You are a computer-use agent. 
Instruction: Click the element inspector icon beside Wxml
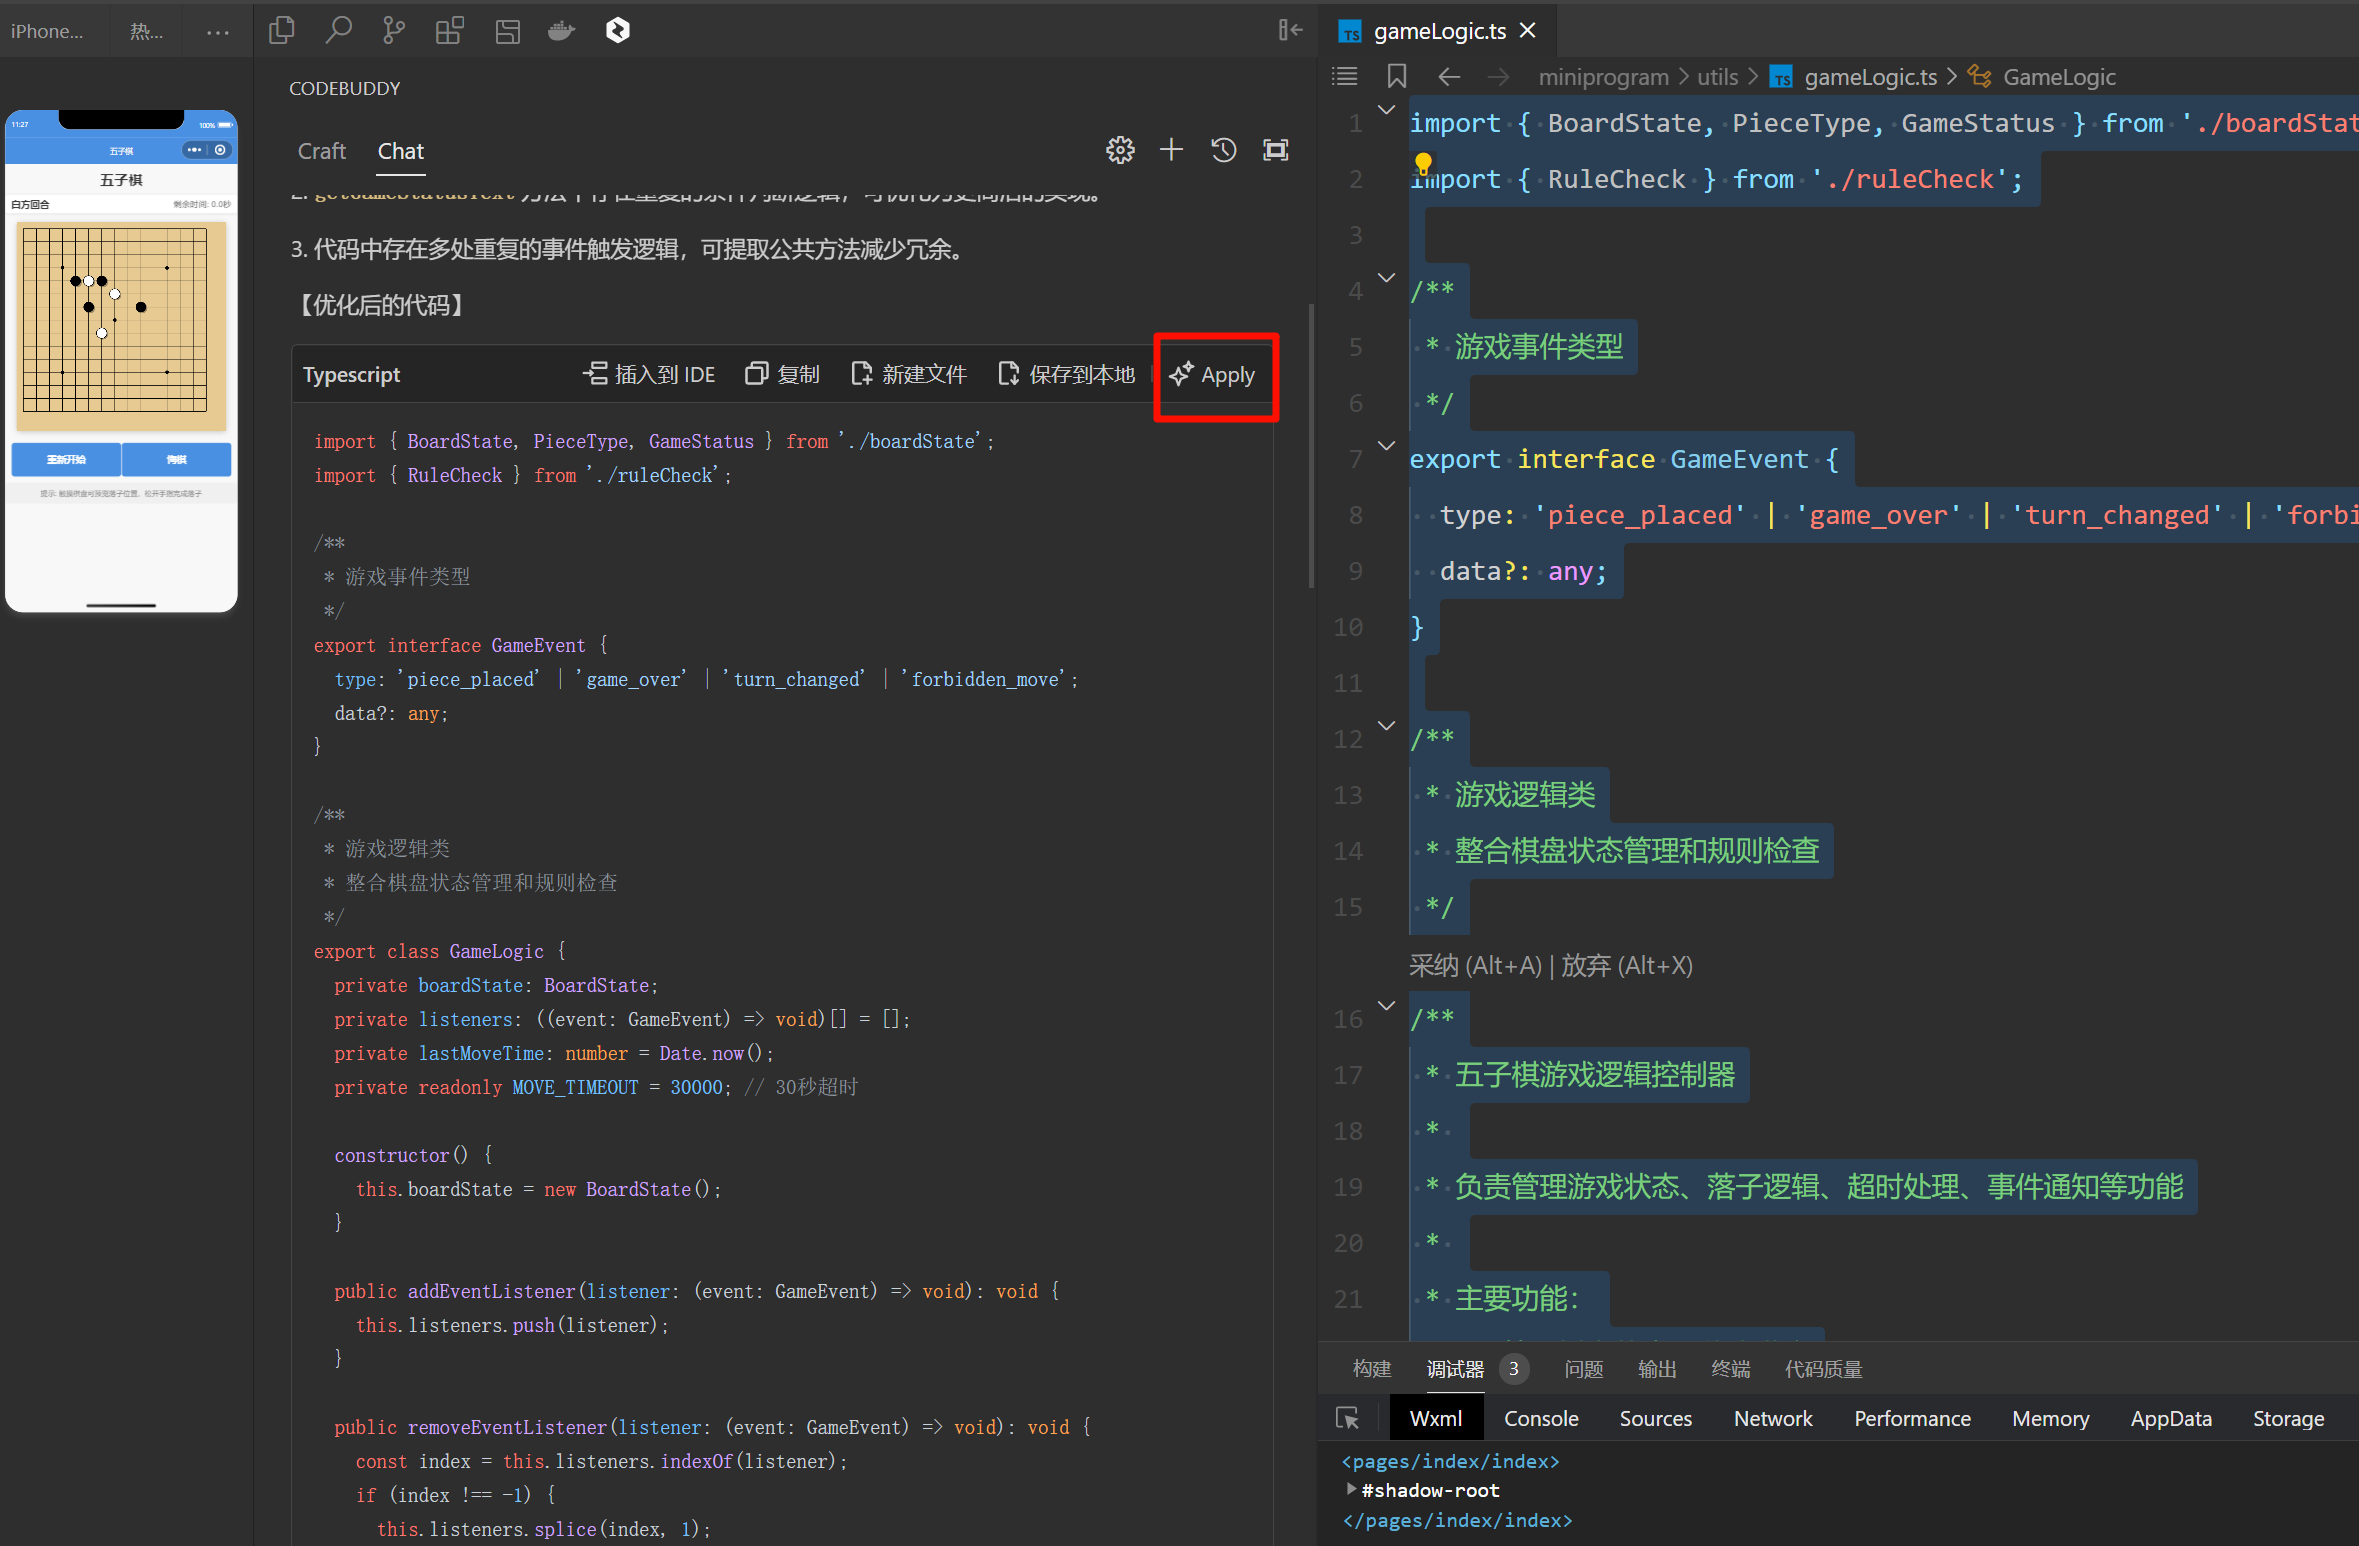1347,1418
